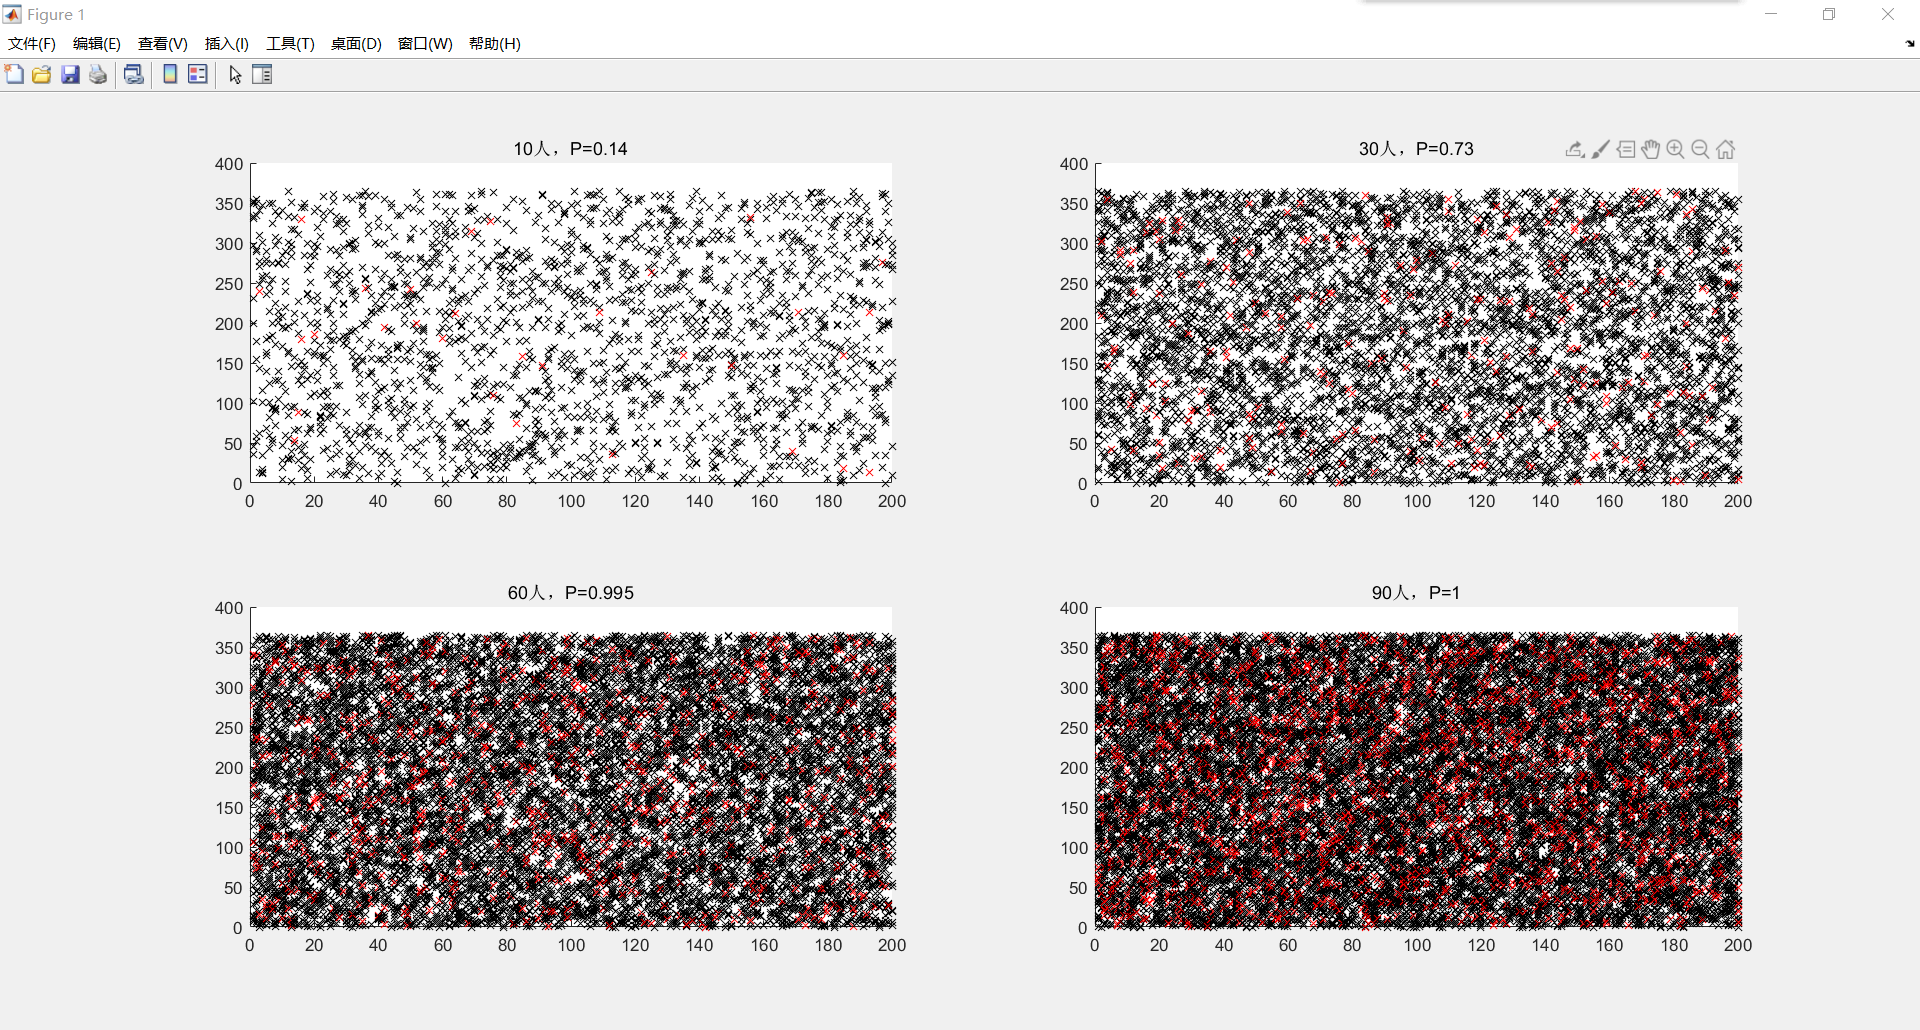Expand the Export dropdown on axes toolbar
This screenshot has height=1030, width=1920.
pos(1574,150)
